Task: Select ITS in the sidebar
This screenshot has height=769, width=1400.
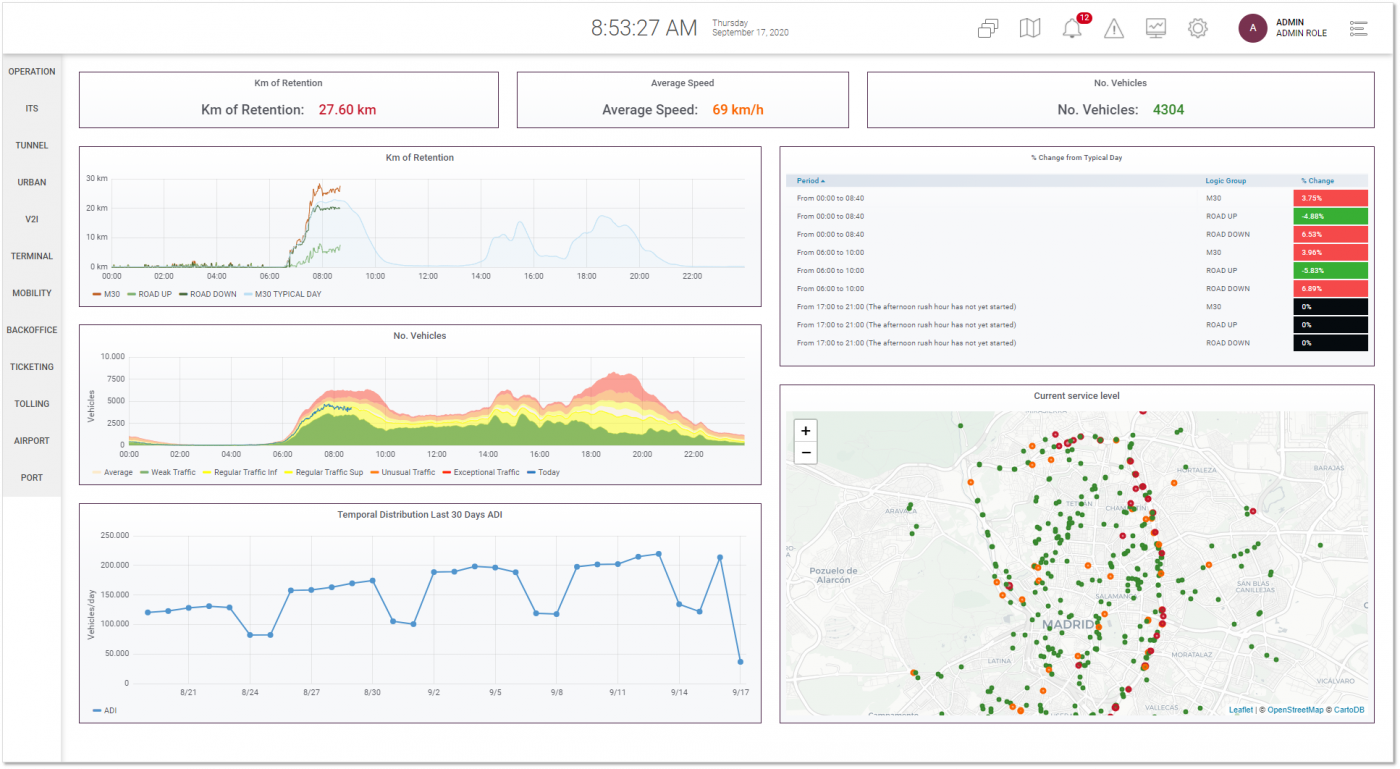Action: click(32, 109)
